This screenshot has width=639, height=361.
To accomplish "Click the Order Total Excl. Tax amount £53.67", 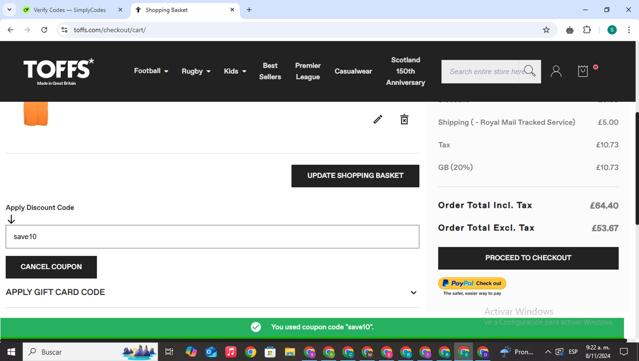I will tap(605, 228).
